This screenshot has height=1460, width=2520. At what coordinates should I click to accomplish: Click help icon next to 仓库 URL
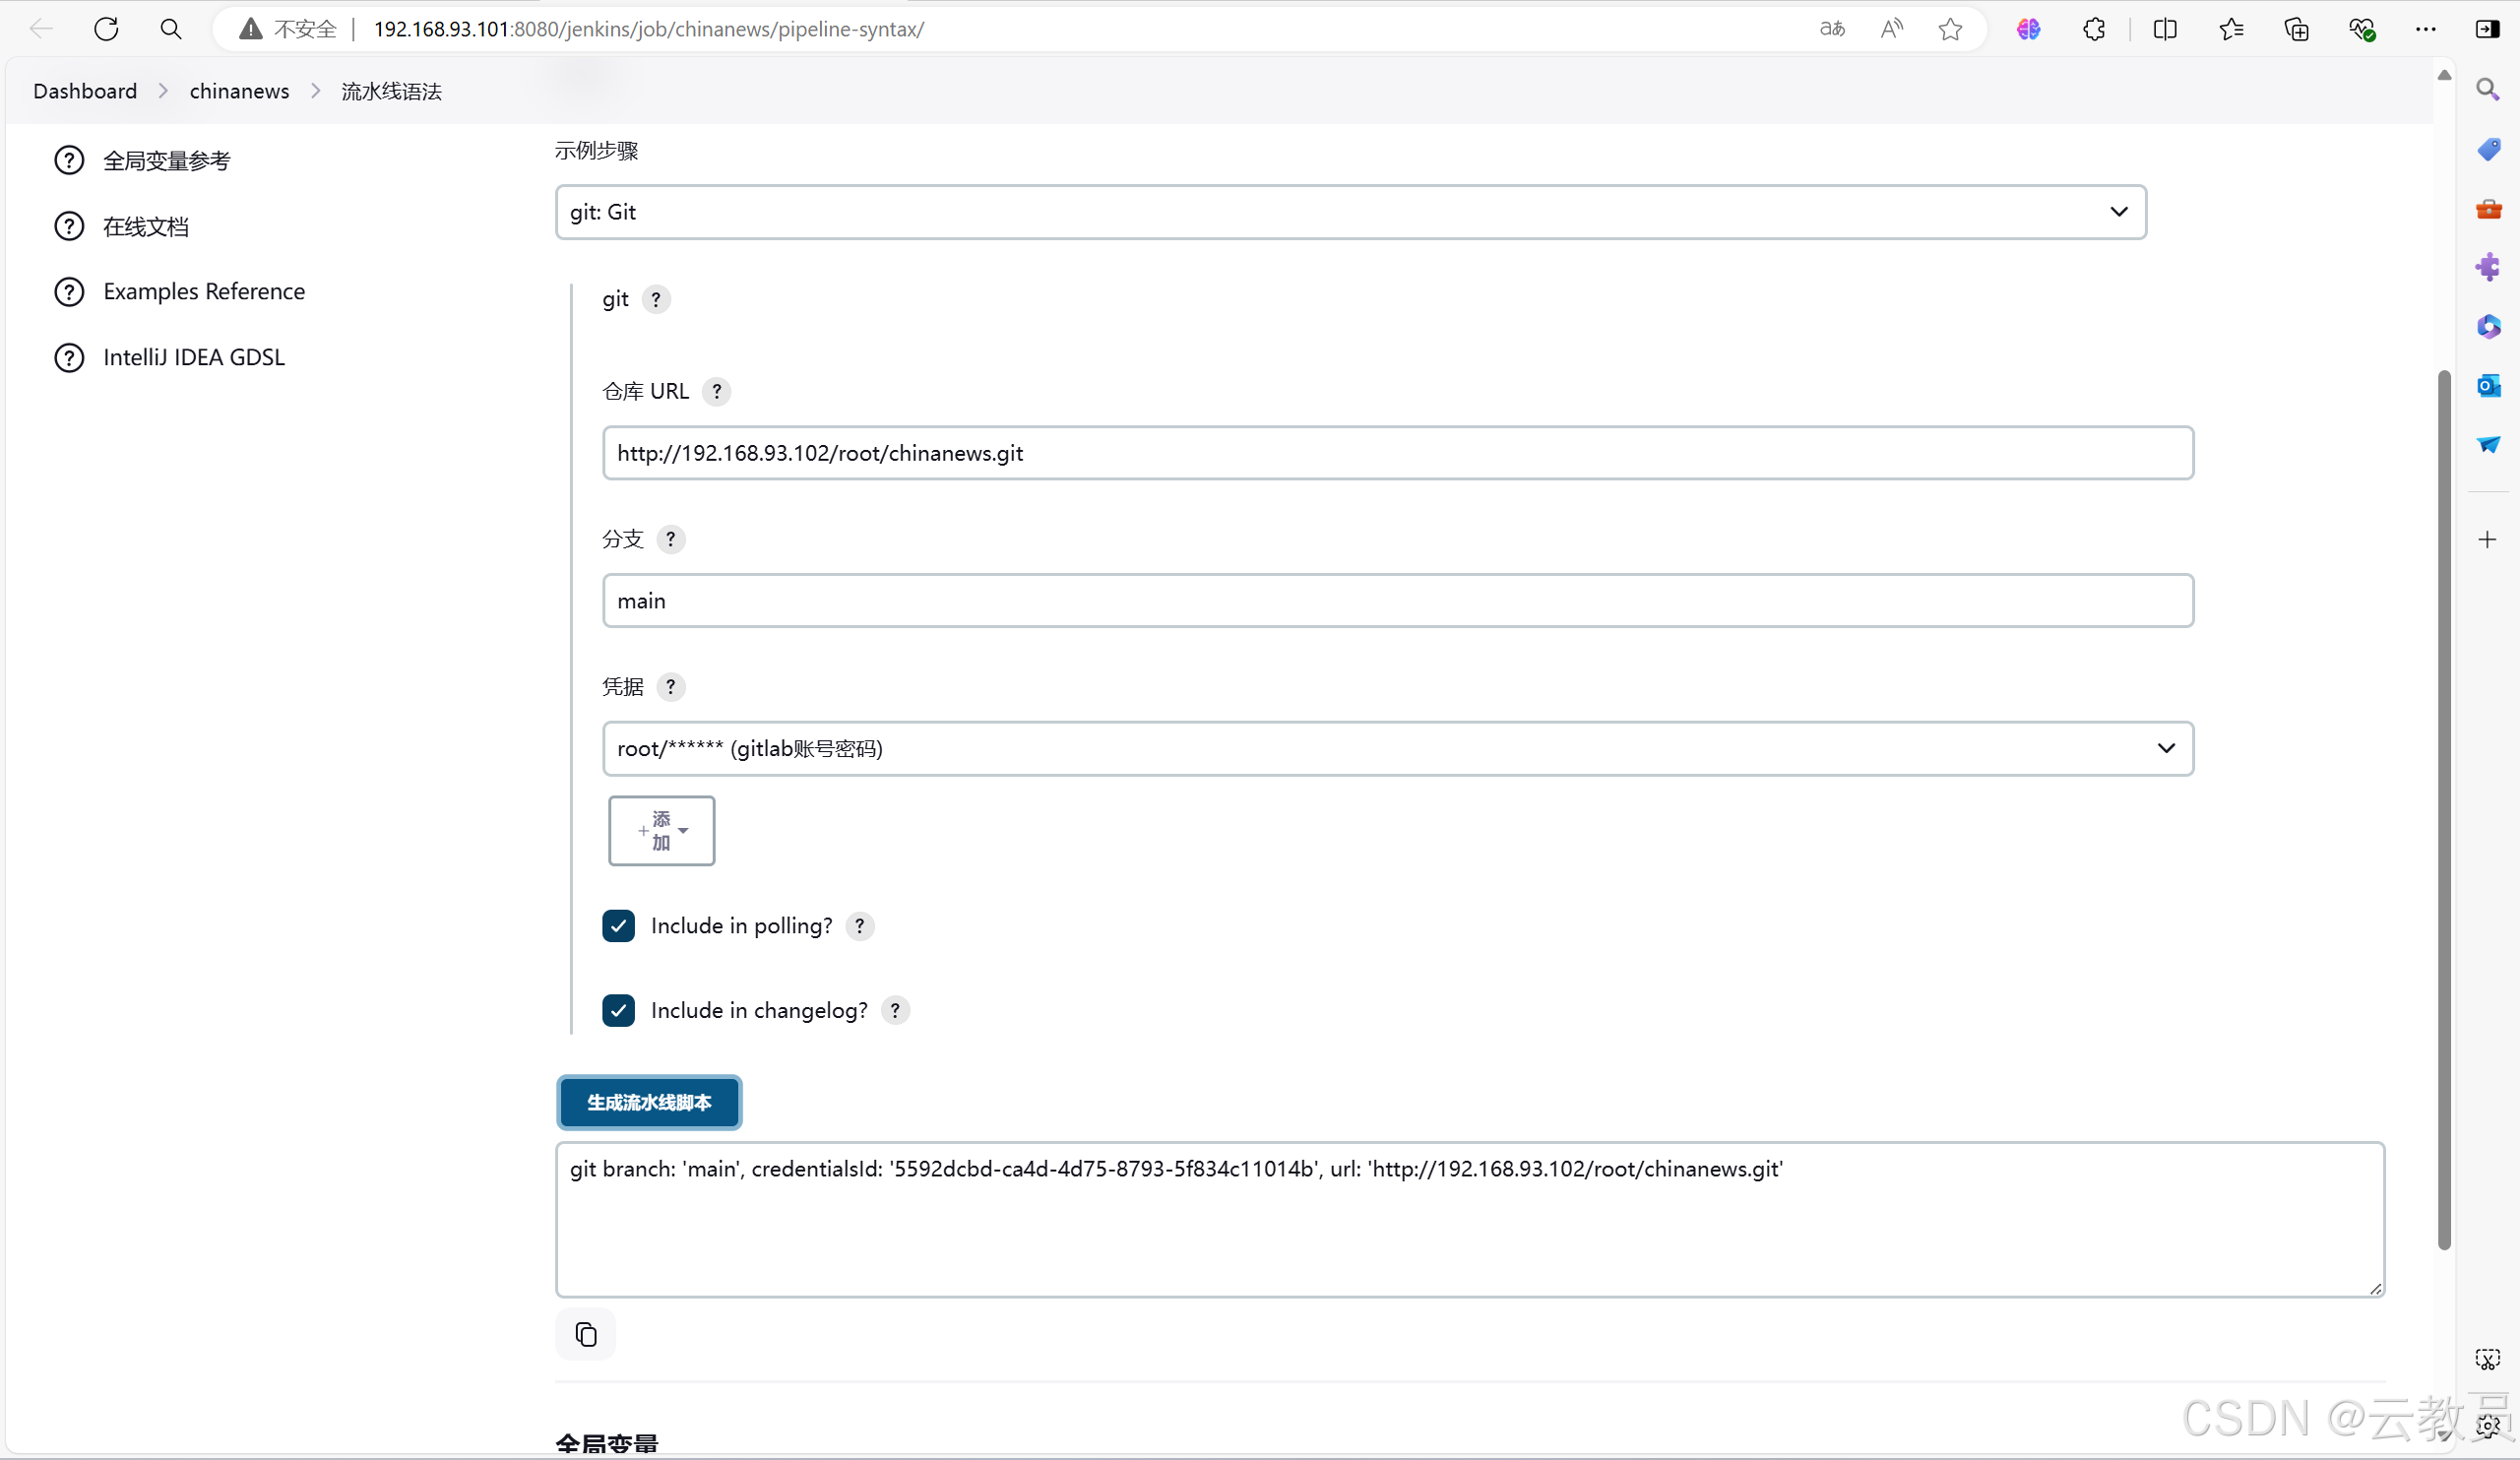[x=716, y=391]
